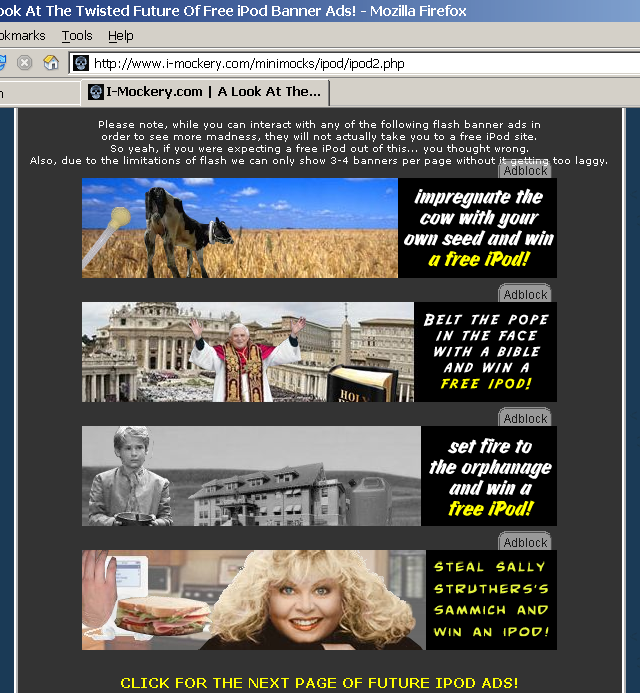Image resolution: width=640 pixels, height=693 pixels.
Task: Click the Holy Bible in pope banner
Action: (362, 384)
